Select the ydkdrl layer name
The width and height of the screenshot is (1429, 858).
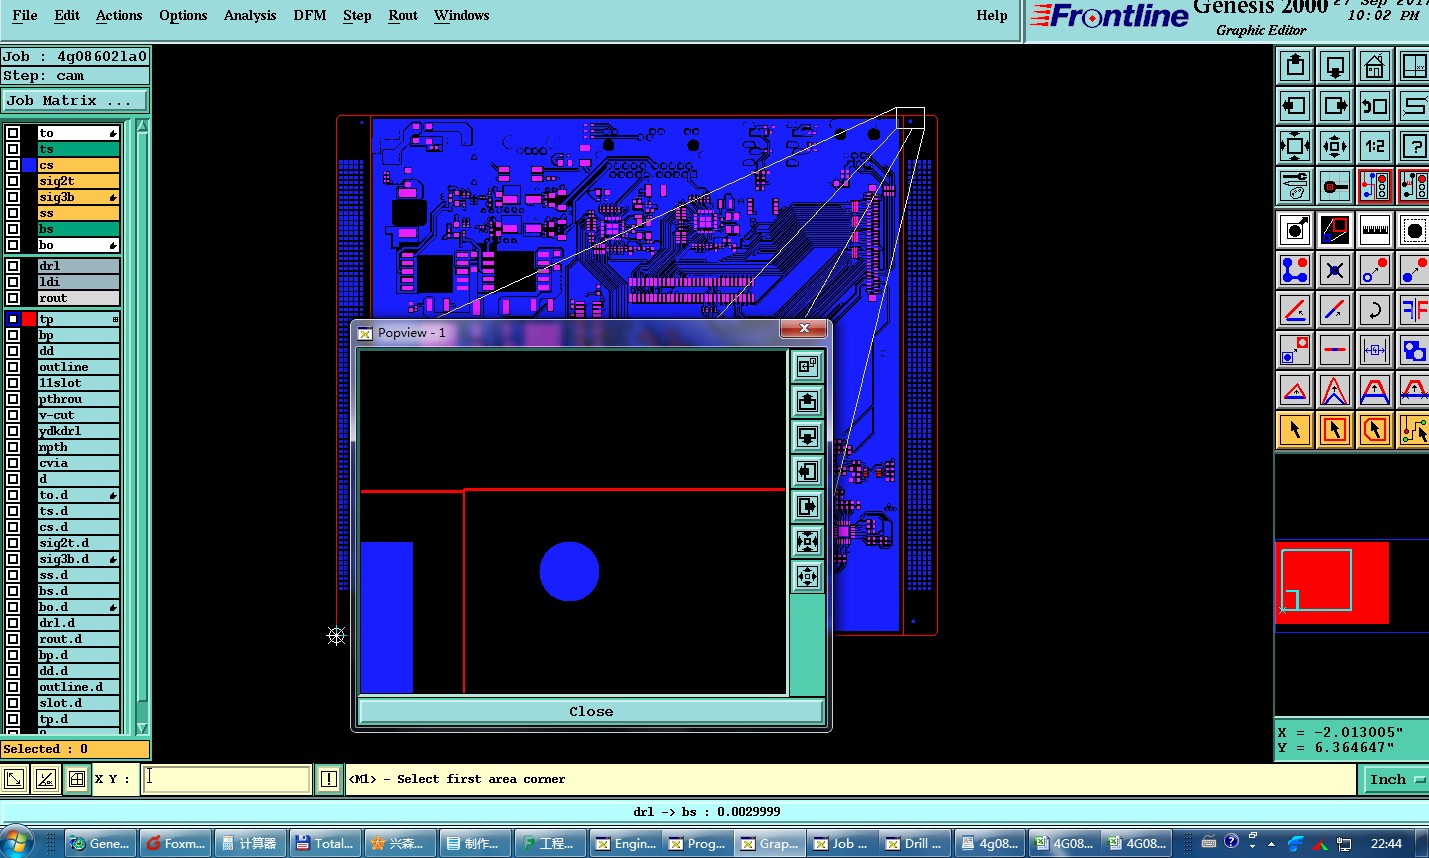pos(78,431)
